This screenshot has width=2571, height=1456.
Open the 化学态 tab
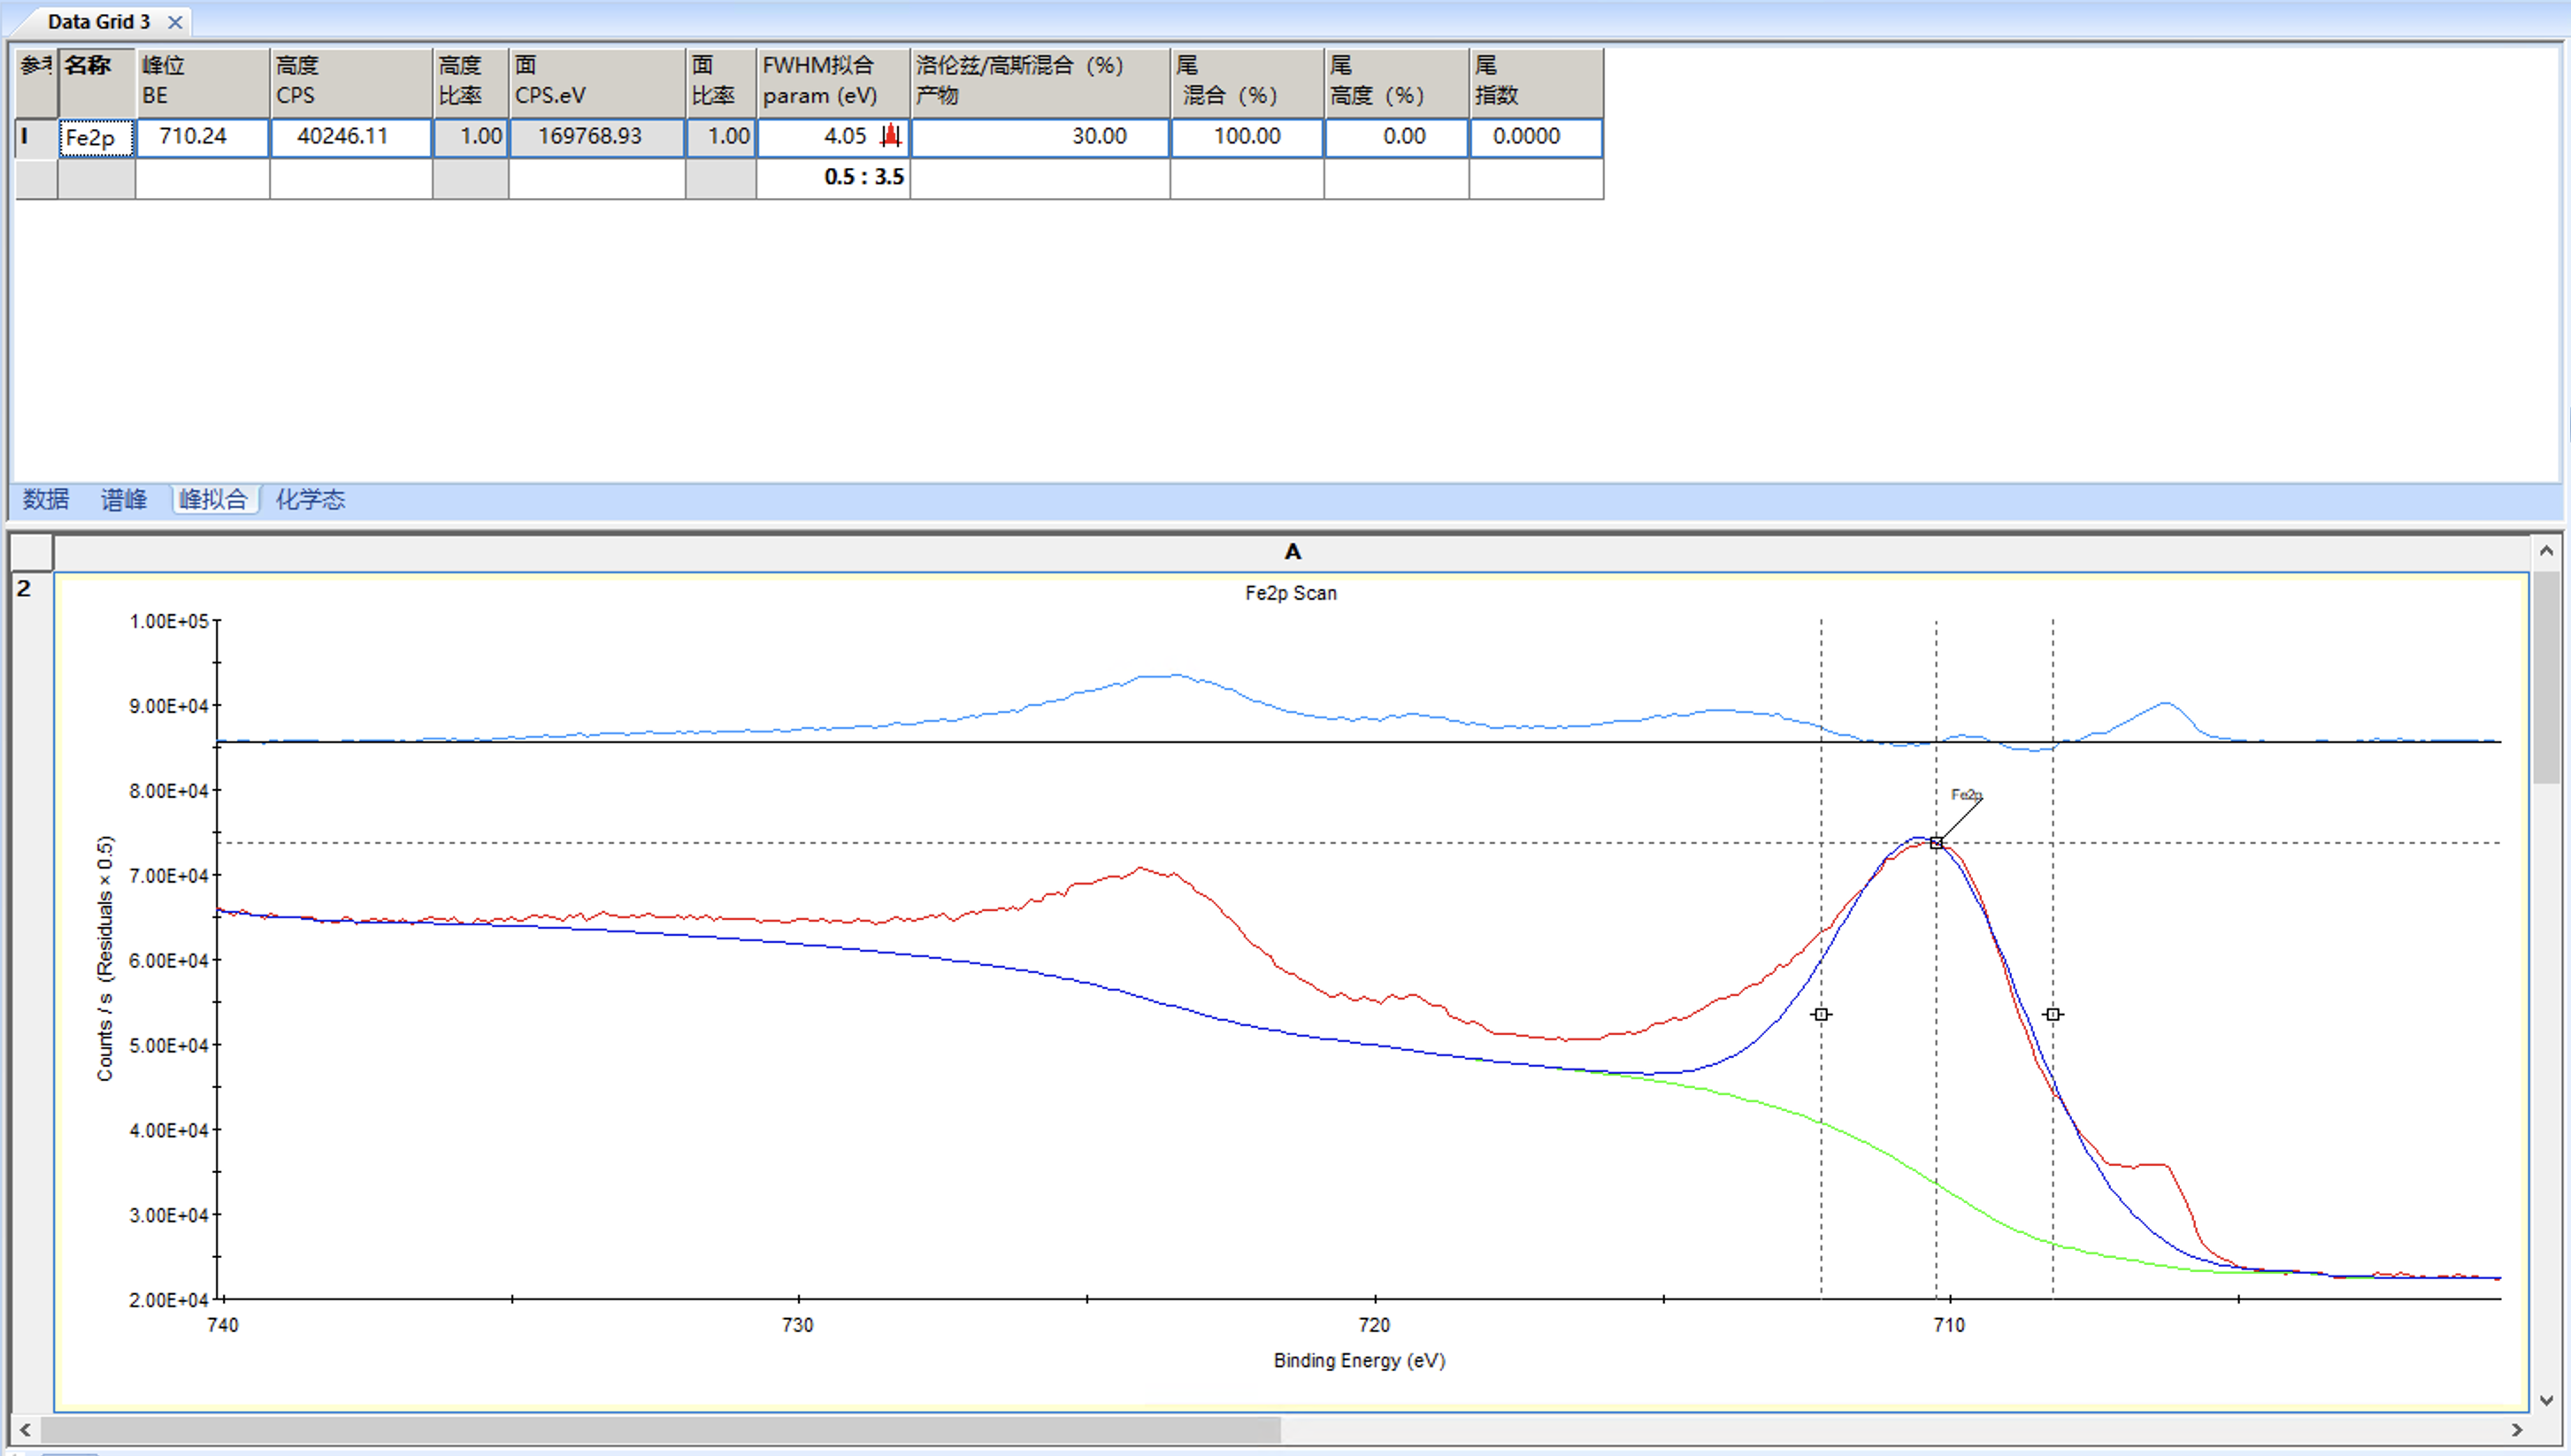[x=310, y=499]
